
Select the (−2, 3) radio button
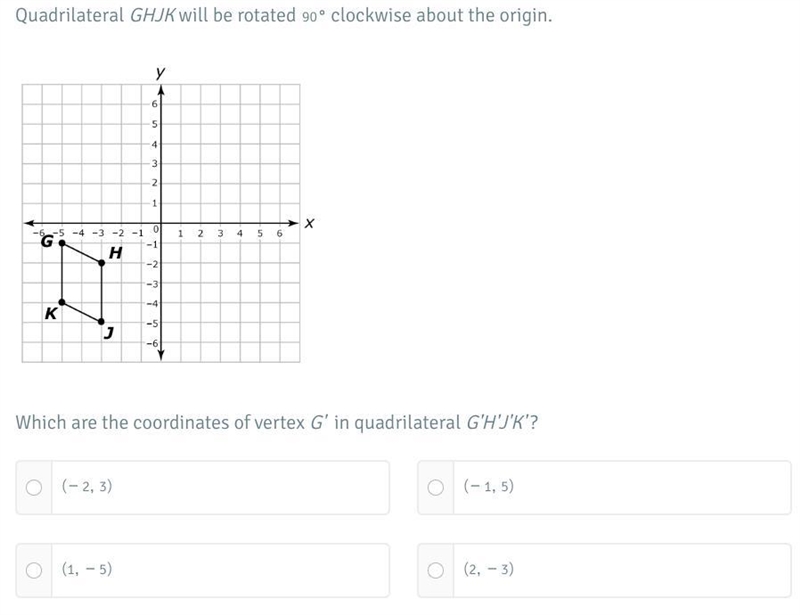click(34, 487)
